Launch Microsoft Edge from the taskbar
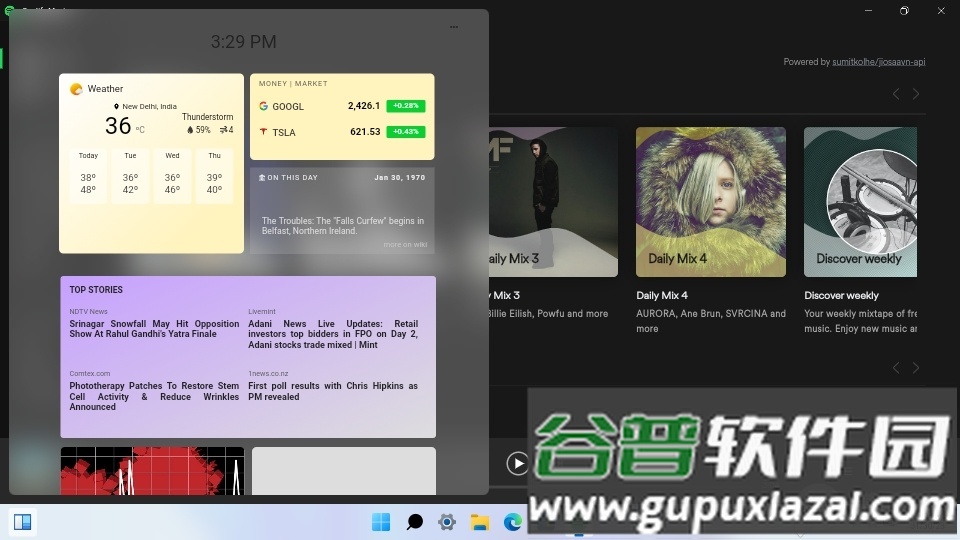The height and width of the screenshot is (540, 960). (x=512, y=522)
